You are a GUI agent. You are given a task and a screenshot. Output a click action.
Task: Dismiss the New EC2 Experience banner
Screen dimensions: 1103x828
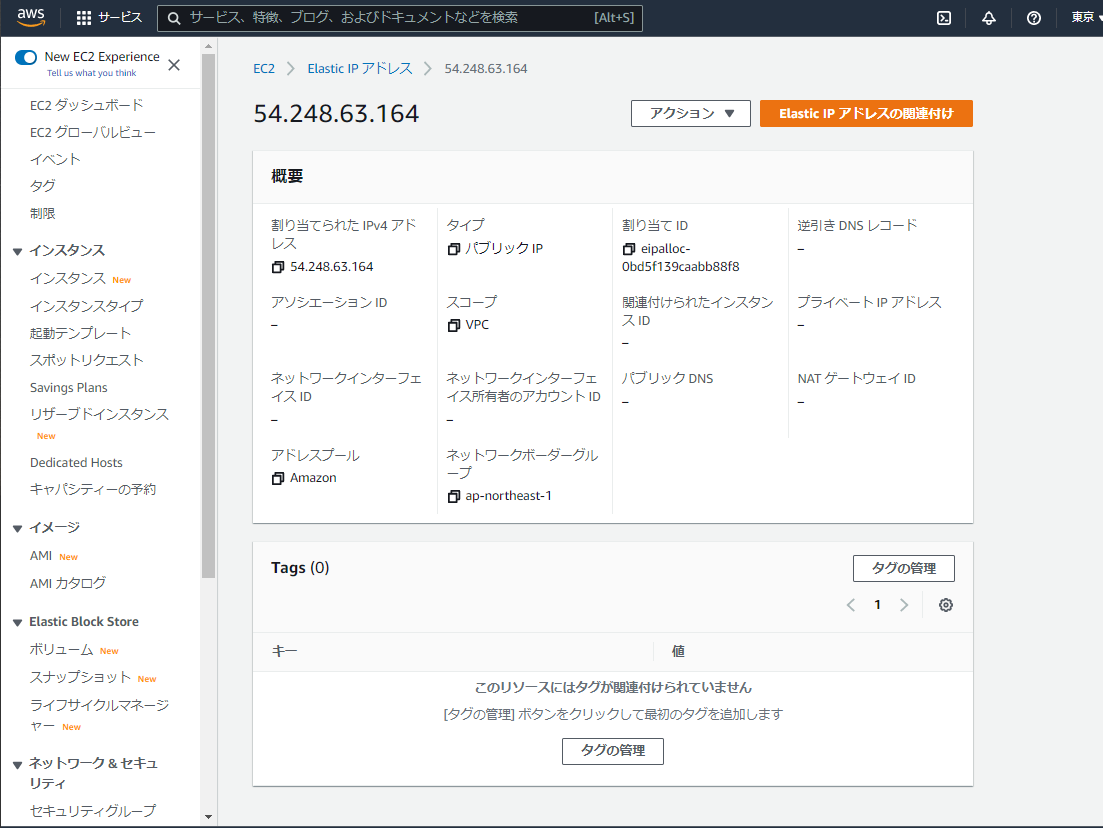coord(174,65)
